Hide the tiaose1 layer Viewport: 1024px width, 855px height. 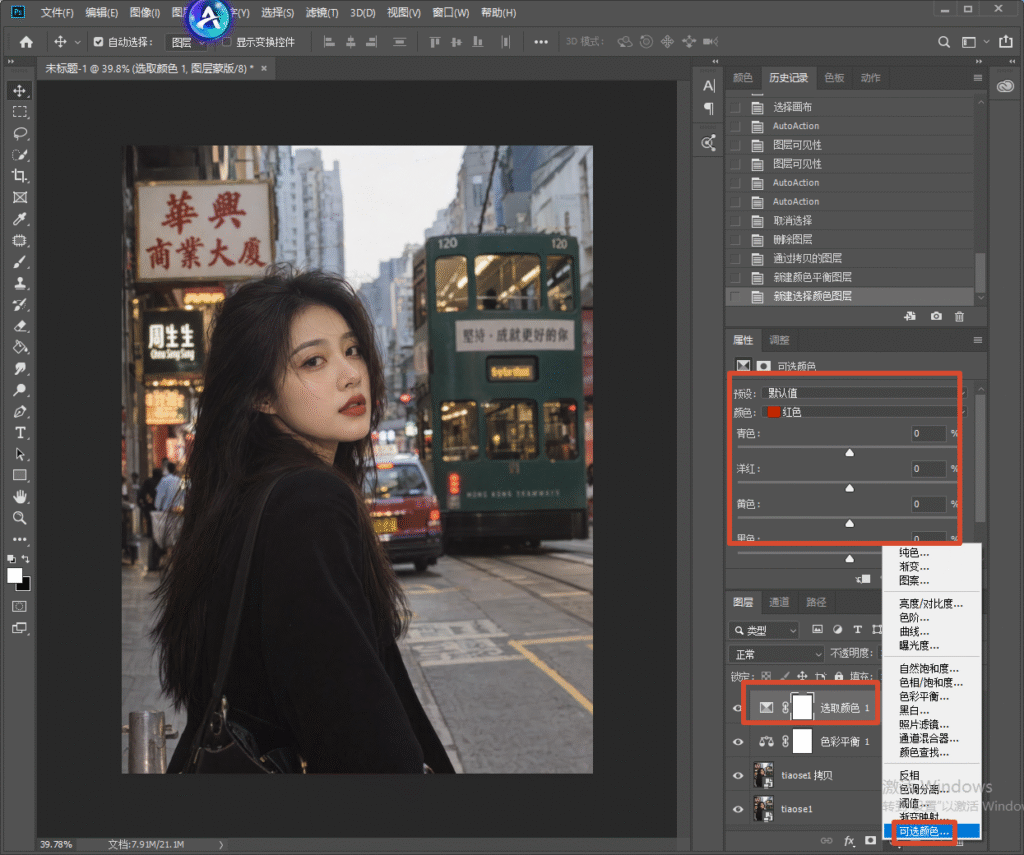point(737,809)
